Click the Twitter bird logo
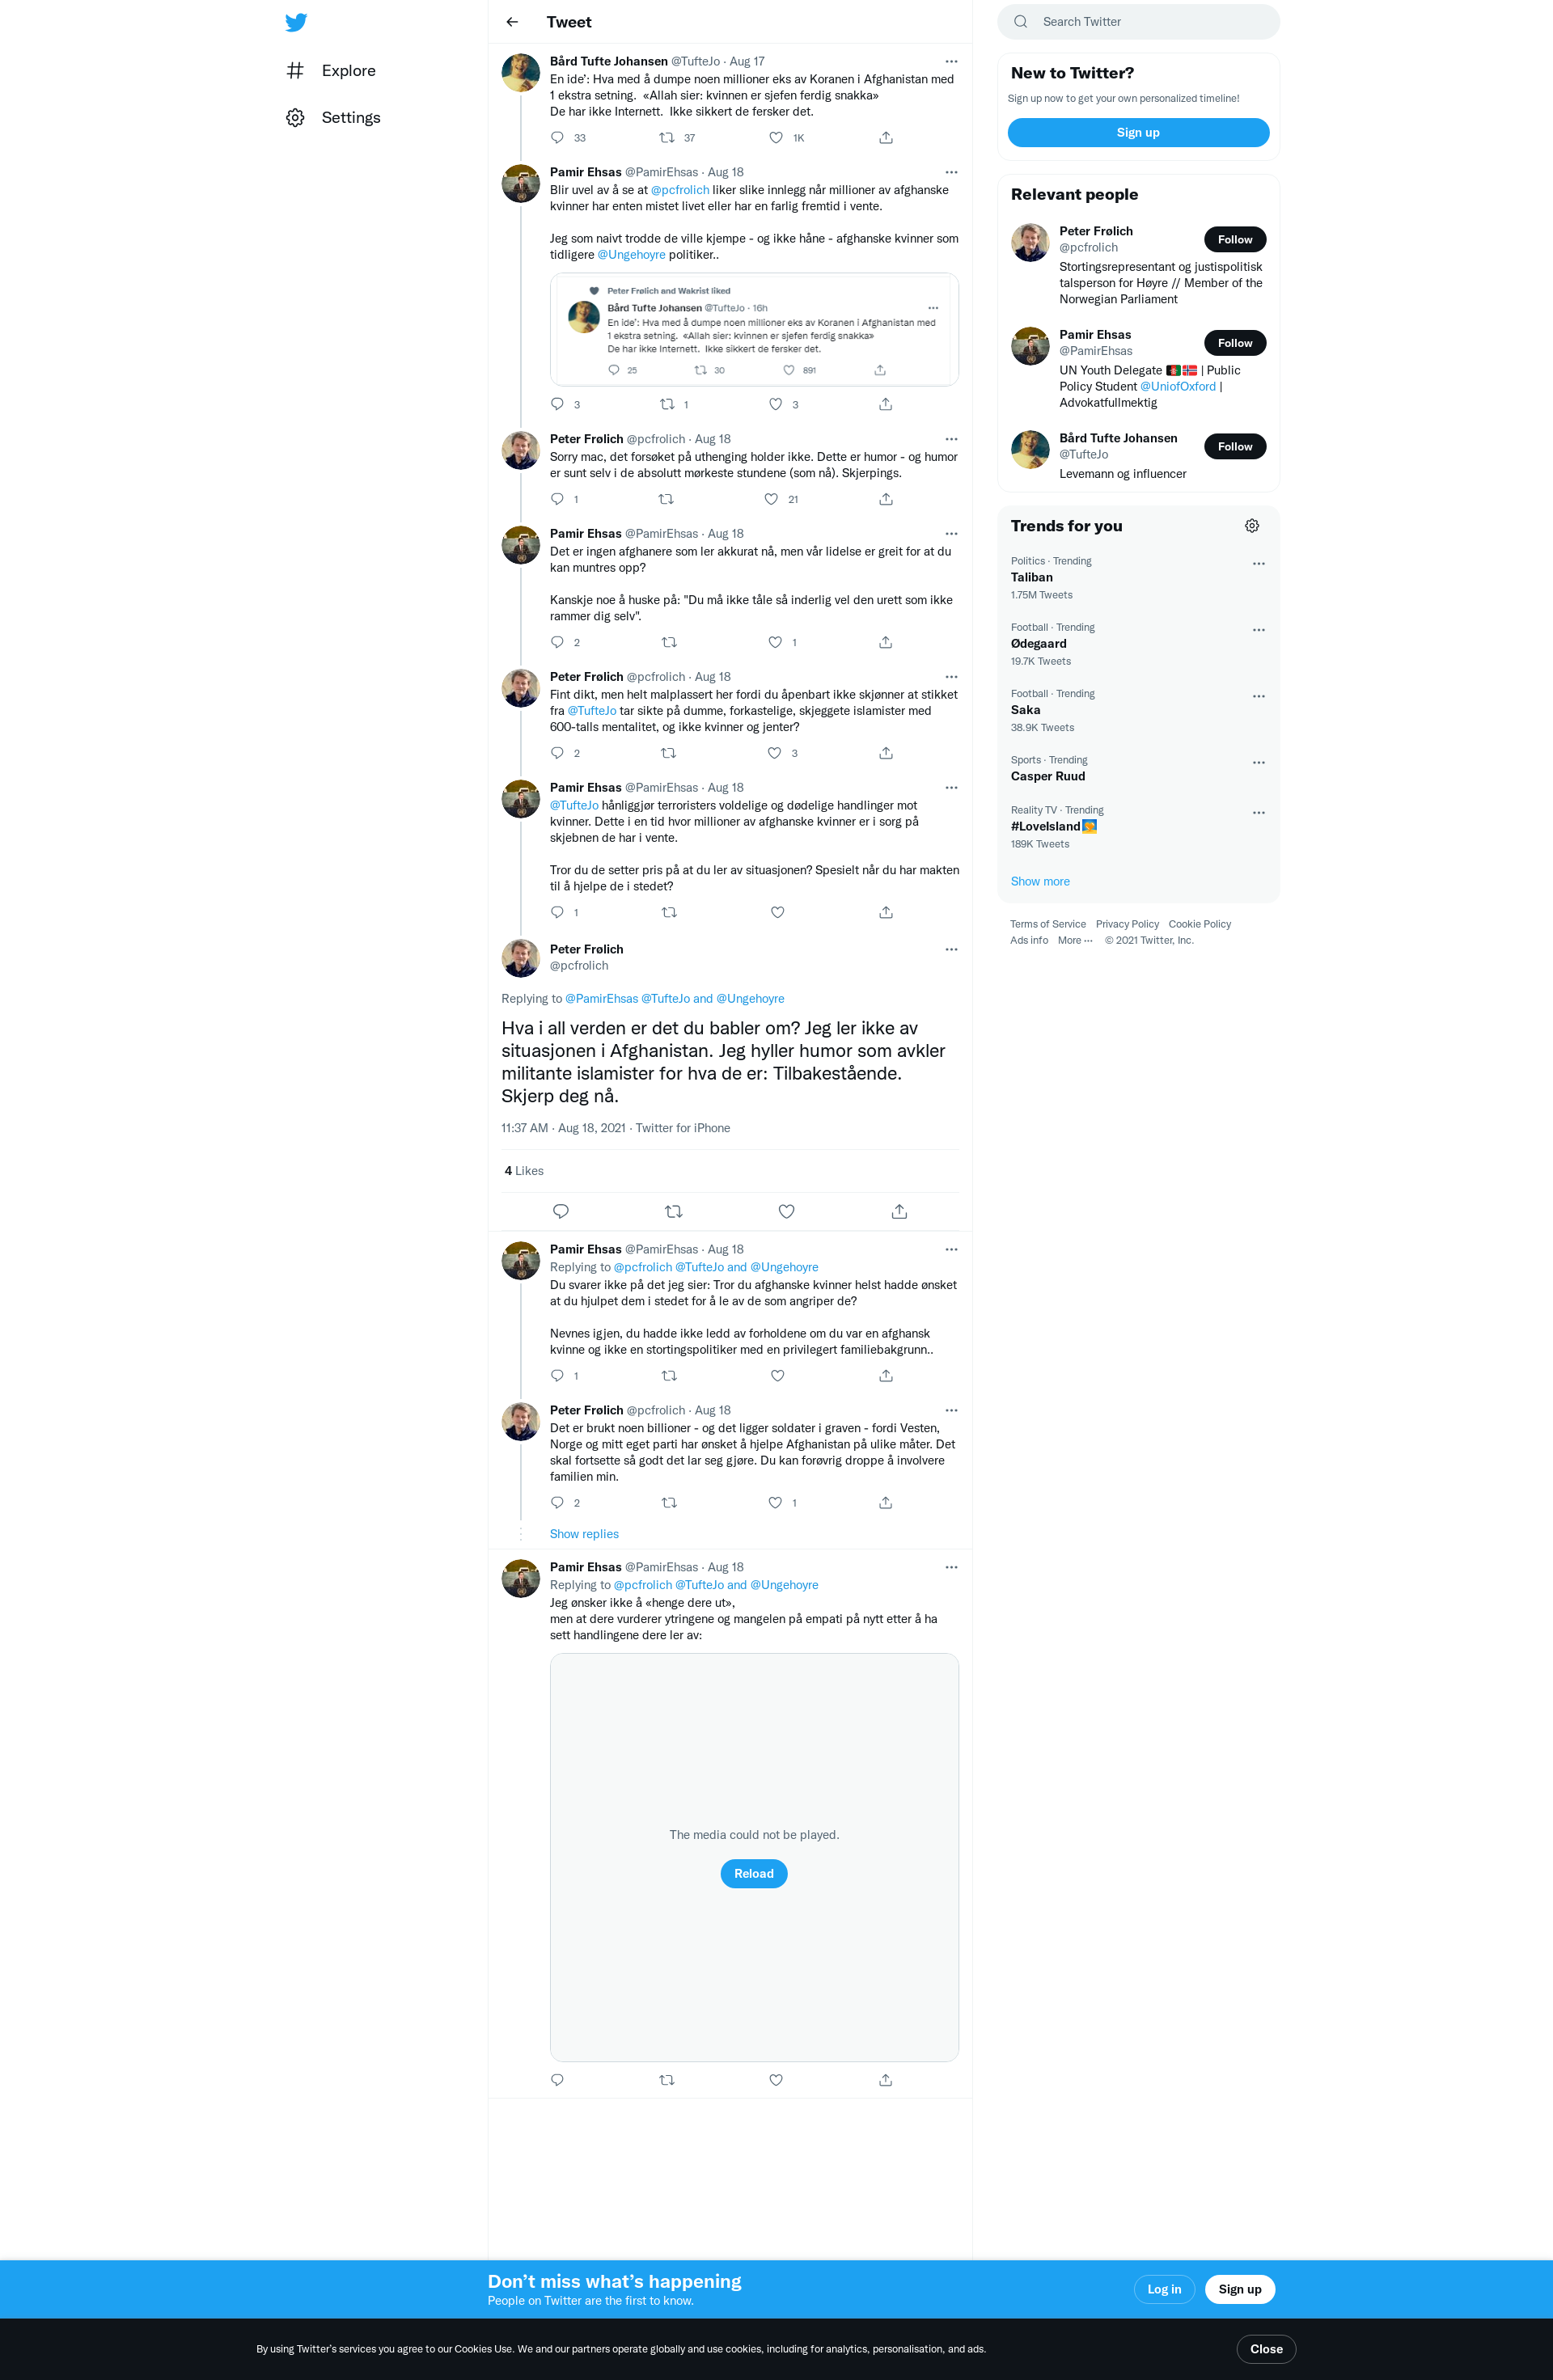 (296, 22)
